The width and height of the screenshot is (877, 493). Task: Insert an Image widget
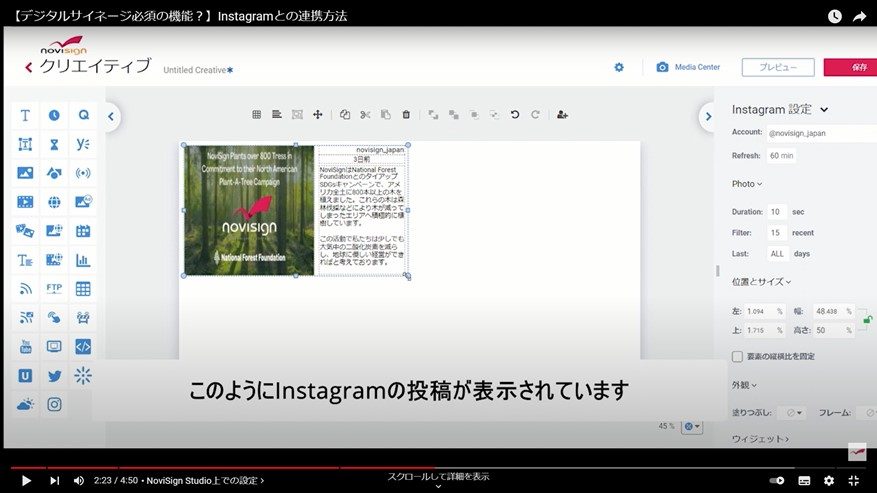pos(25,173)
